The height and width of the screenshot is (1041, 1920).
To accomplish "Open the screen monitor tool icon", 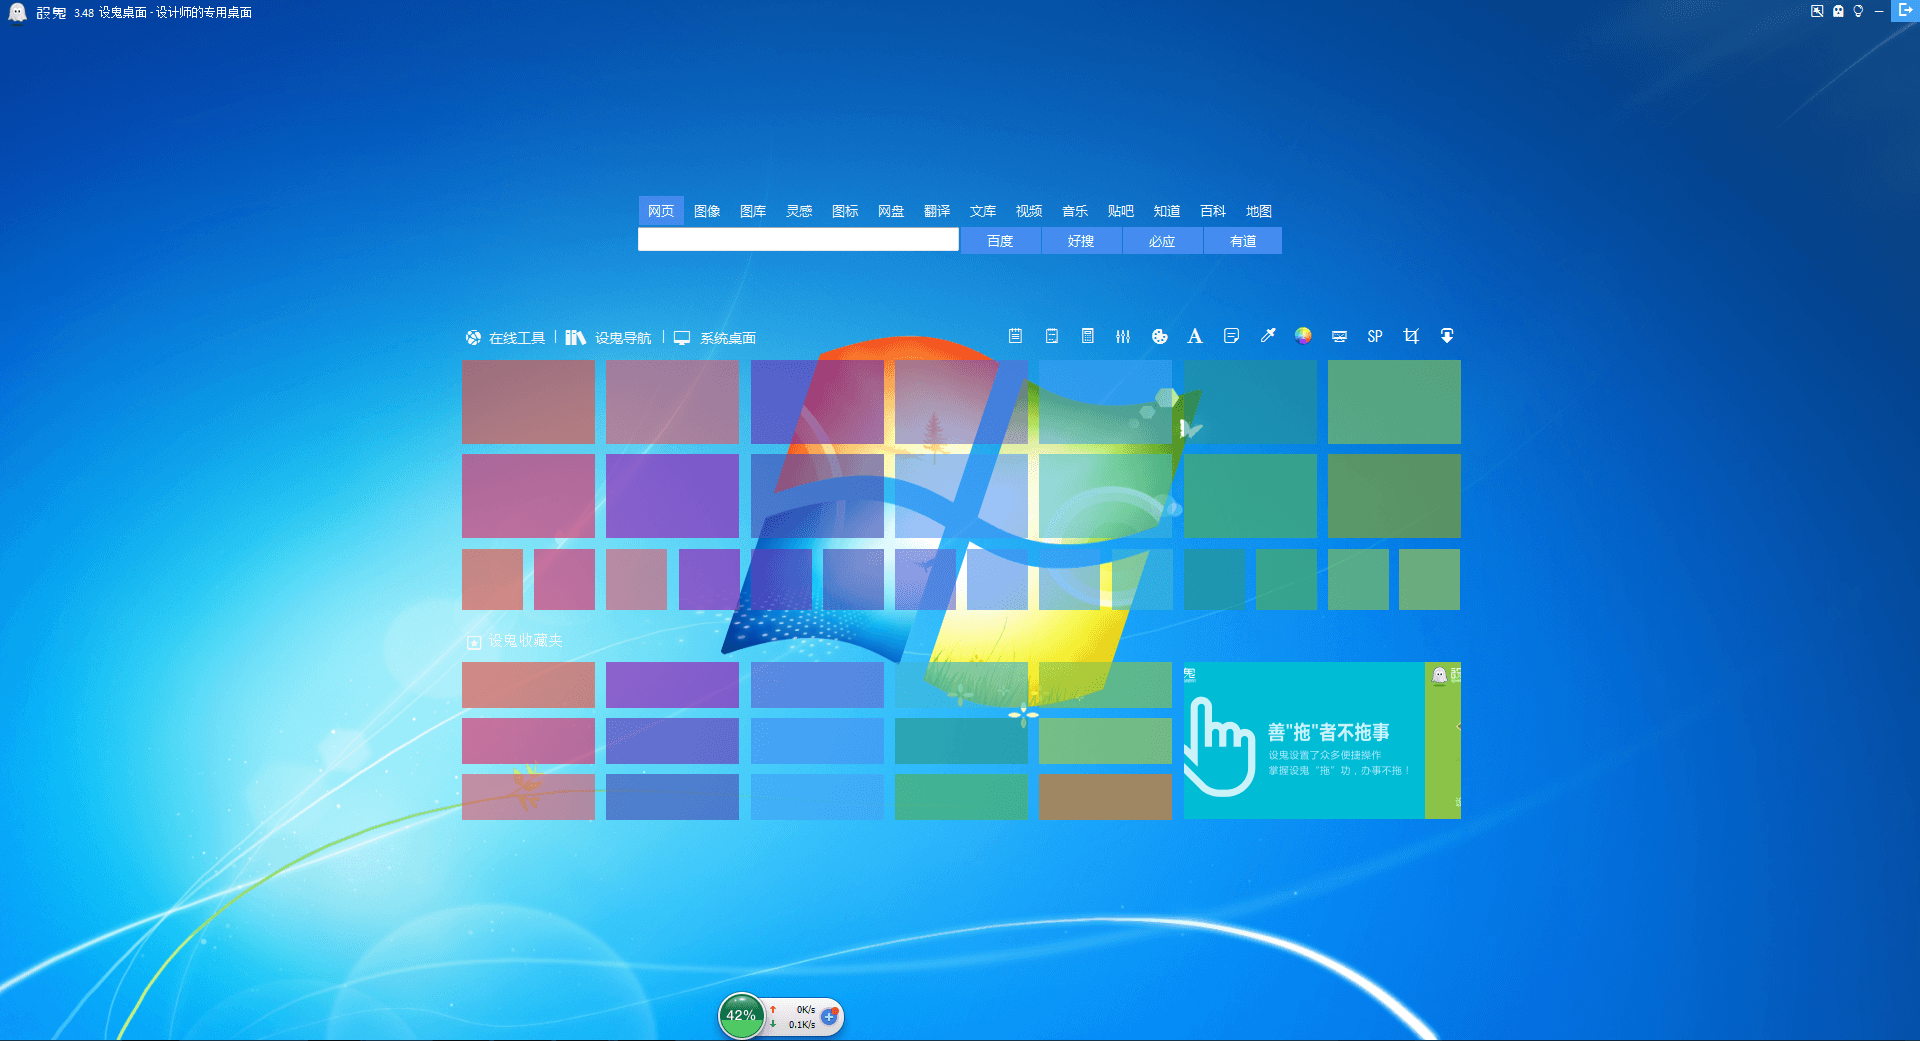I will click(x=1340, y=337).
